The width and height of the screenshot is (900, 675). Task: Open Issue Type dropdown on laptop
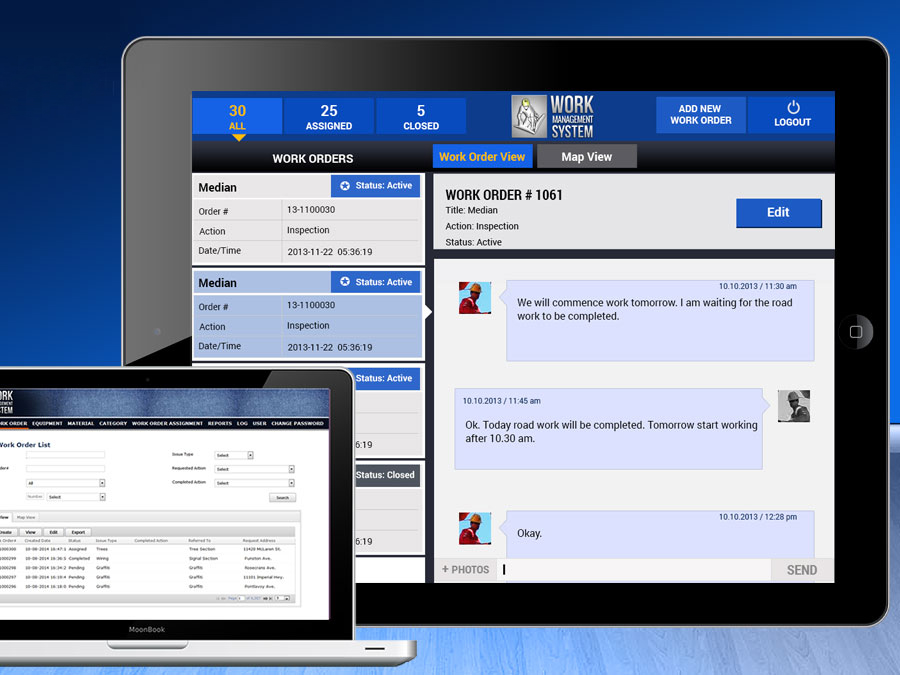[234, 455]
